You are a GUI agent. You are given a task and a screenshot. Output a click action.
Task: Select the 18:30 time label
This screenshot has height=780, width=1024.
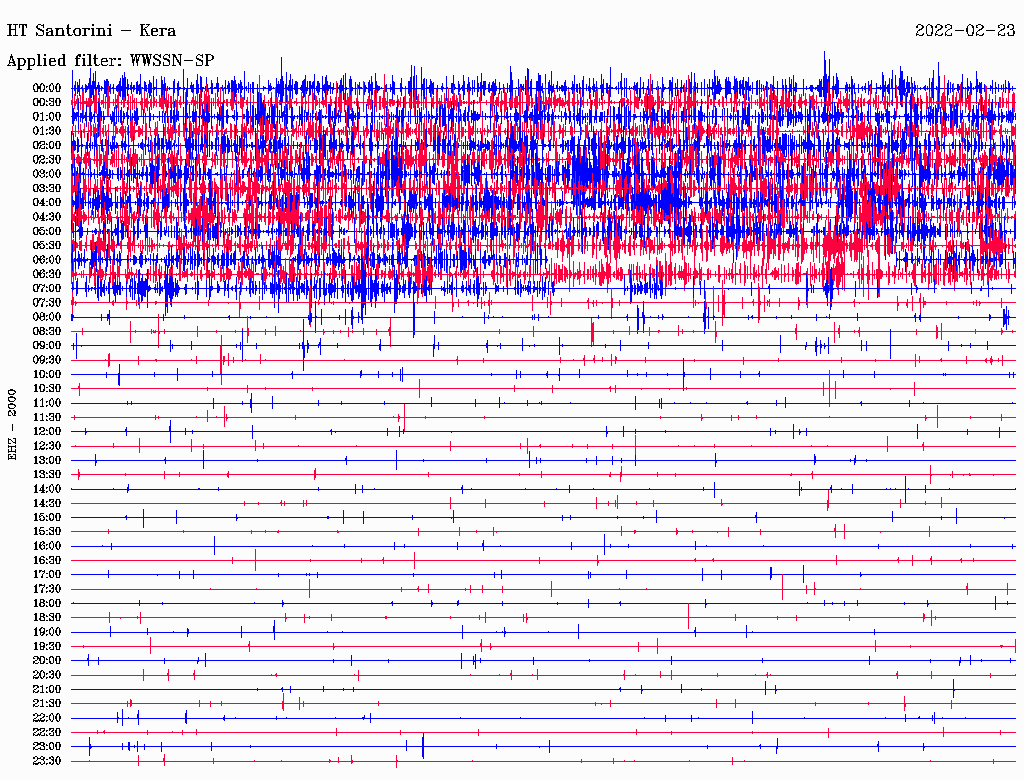tap(47, 618)
